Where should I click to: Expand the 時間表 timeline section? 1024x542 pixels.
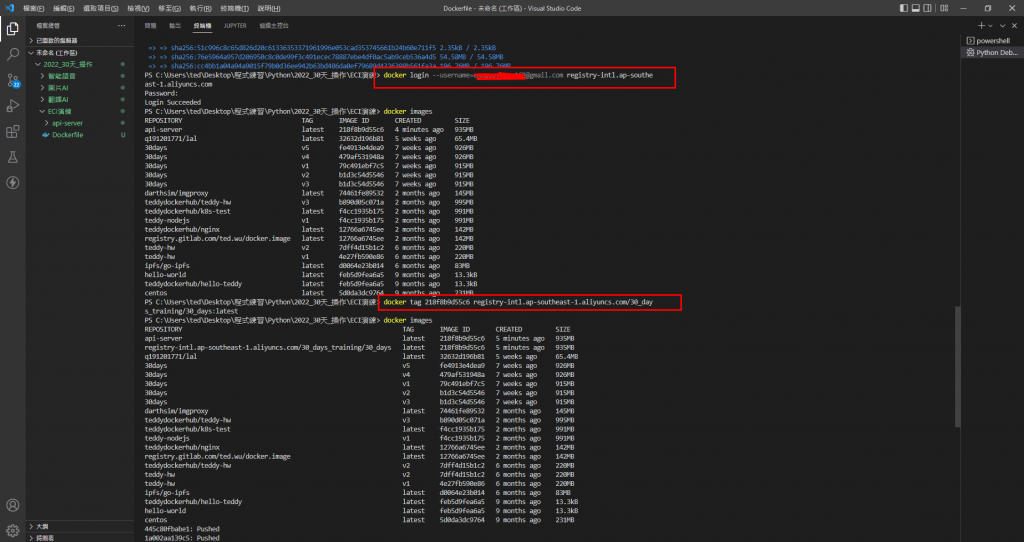click(81, 538)
